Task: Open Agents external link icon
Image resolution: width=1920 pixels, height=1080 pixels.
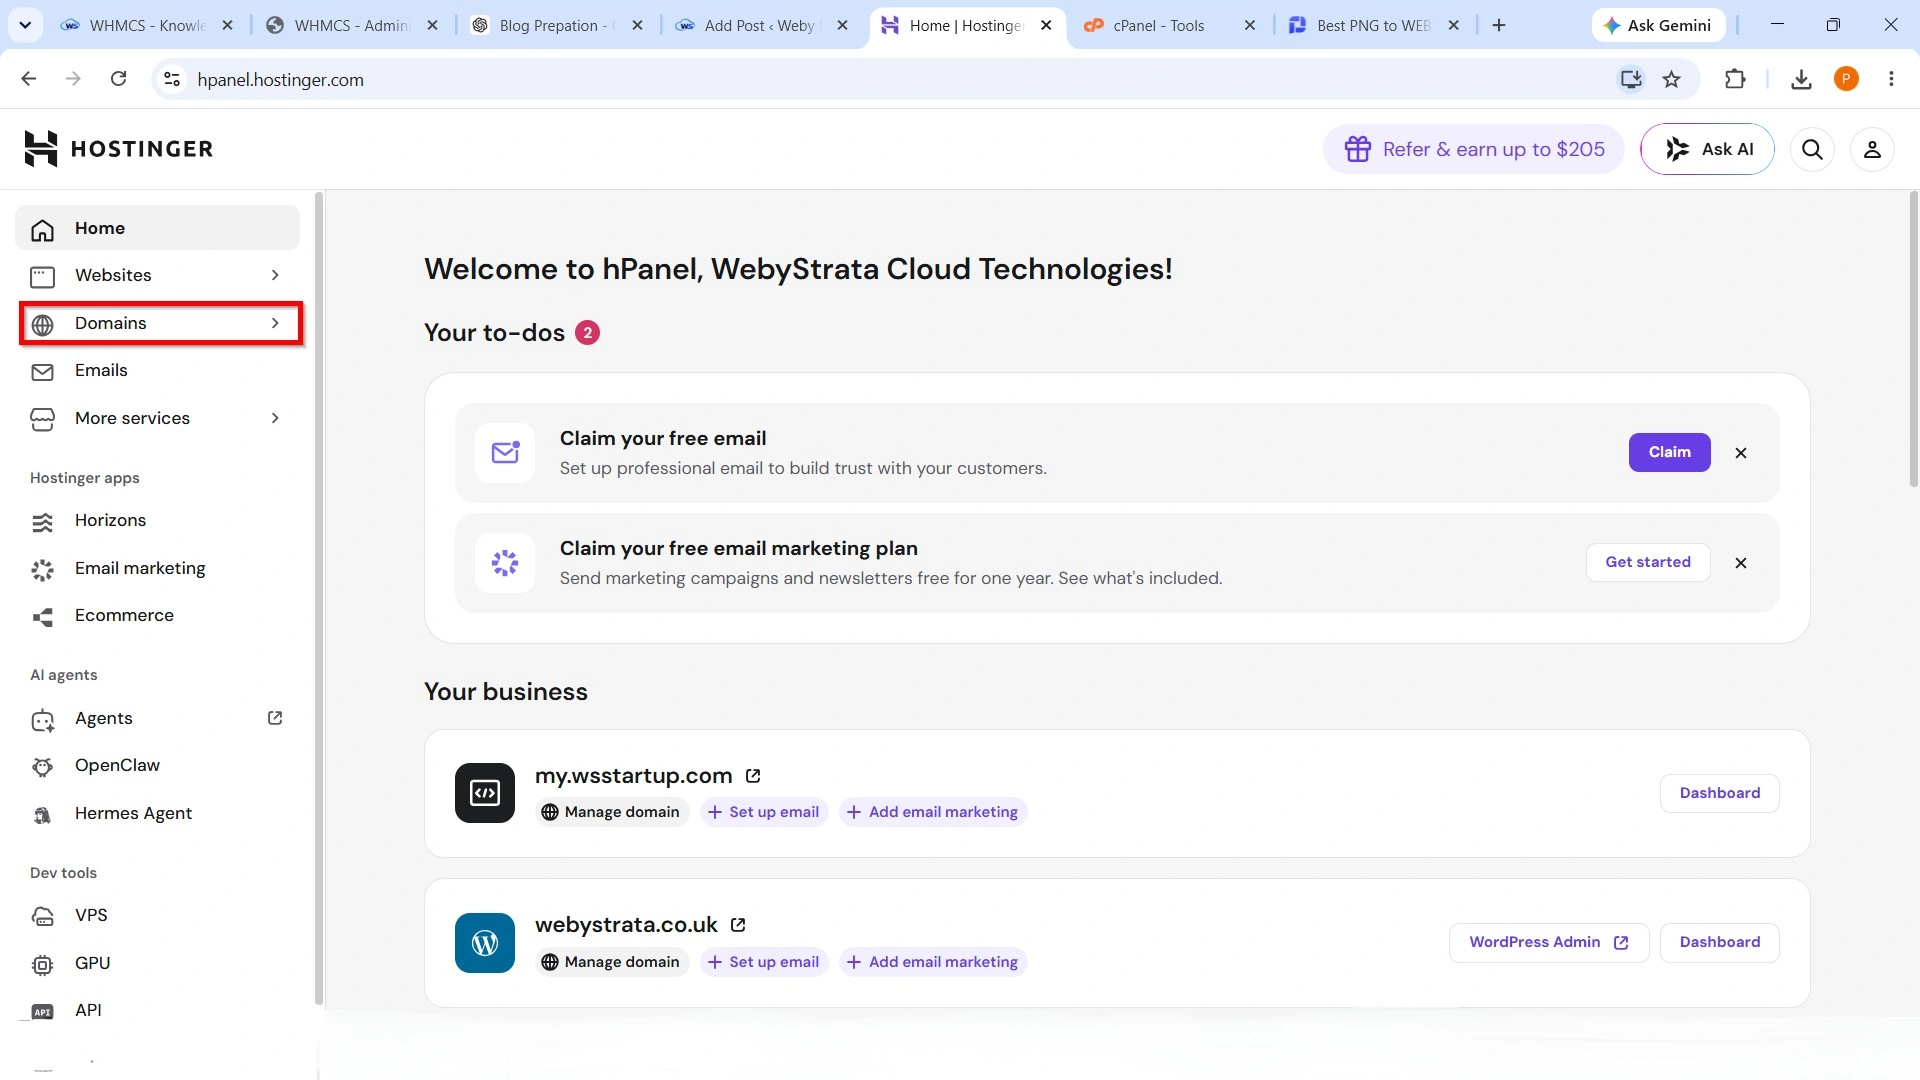Action: [x=275, y=718]
